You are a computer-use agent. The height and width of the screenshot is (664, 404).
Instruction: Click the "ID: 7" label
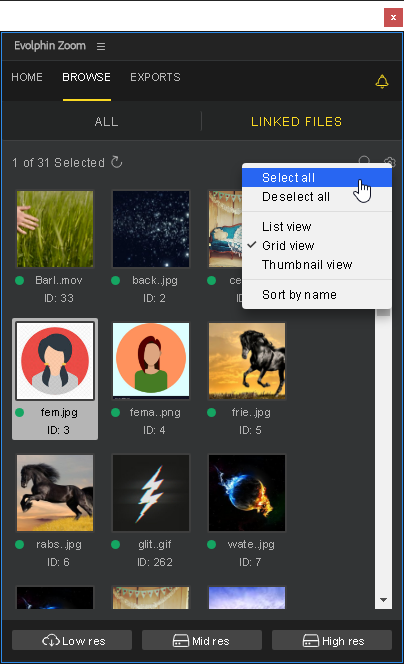pos(250,562)
